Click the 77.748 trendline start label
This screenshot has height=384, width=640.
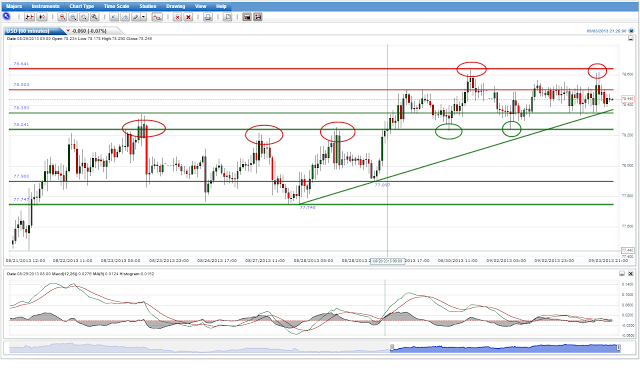pyautogui.click(x=308, y=208)
